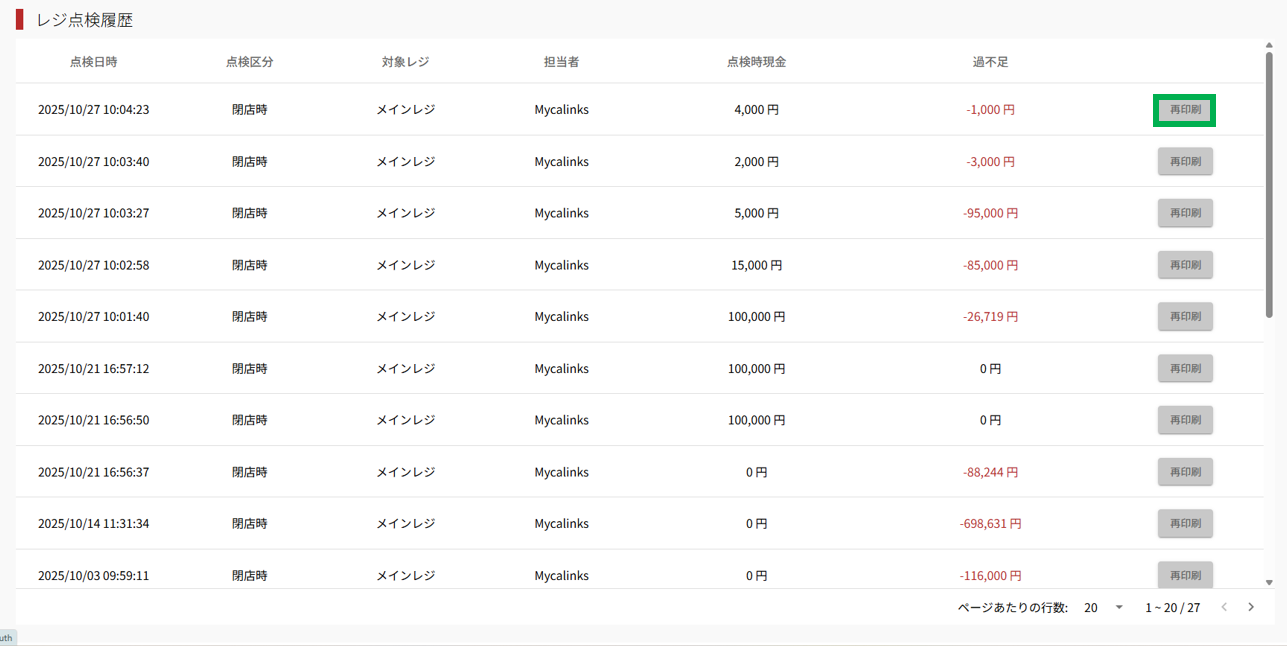
Task: Click the 過不足 column header
Action: tap(990, 62)
